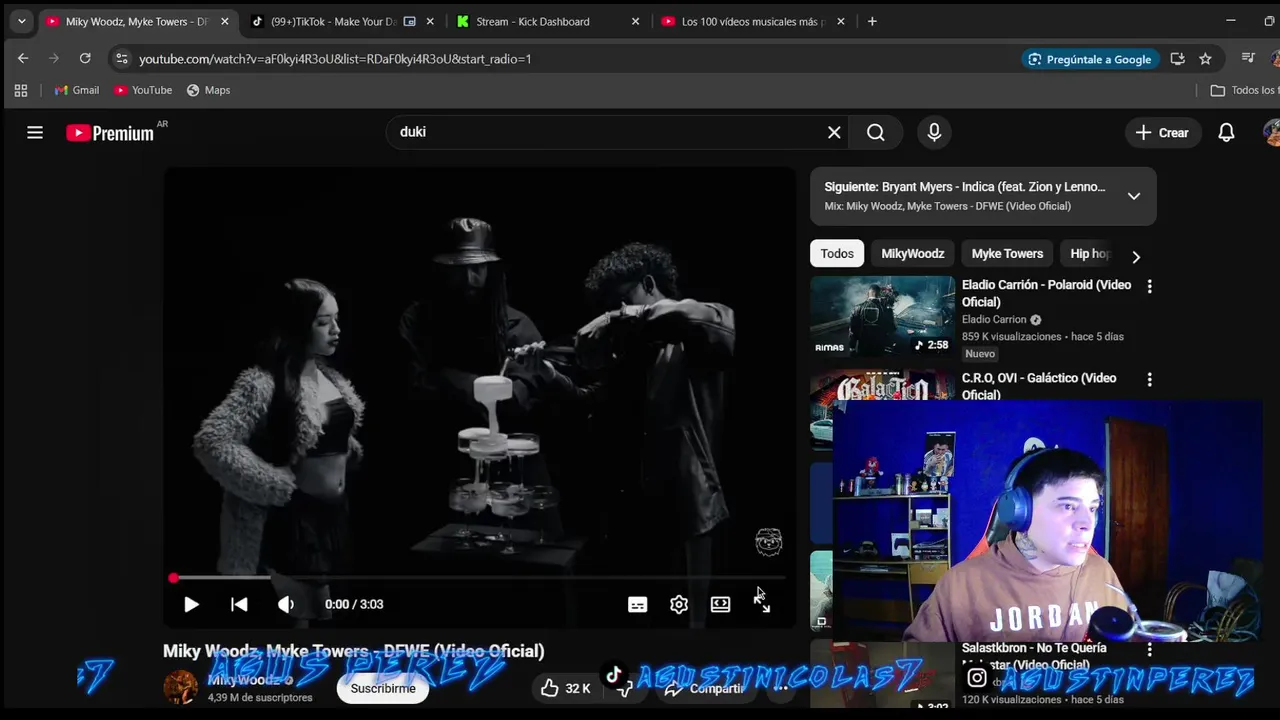The image size is (1280, 720).
Task: Play the video with the play button
Action: point(191,604)
